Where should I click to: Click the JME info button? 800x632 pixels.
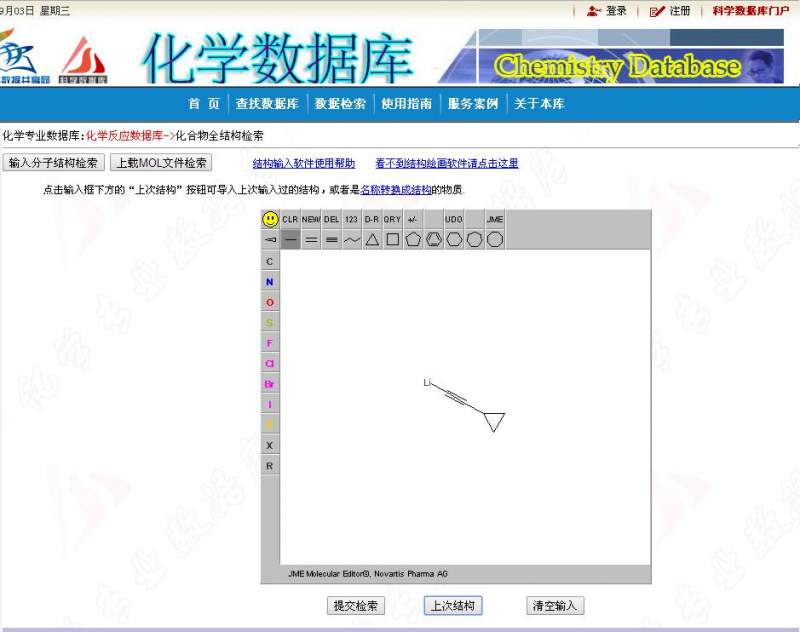(x=494, y=219)
